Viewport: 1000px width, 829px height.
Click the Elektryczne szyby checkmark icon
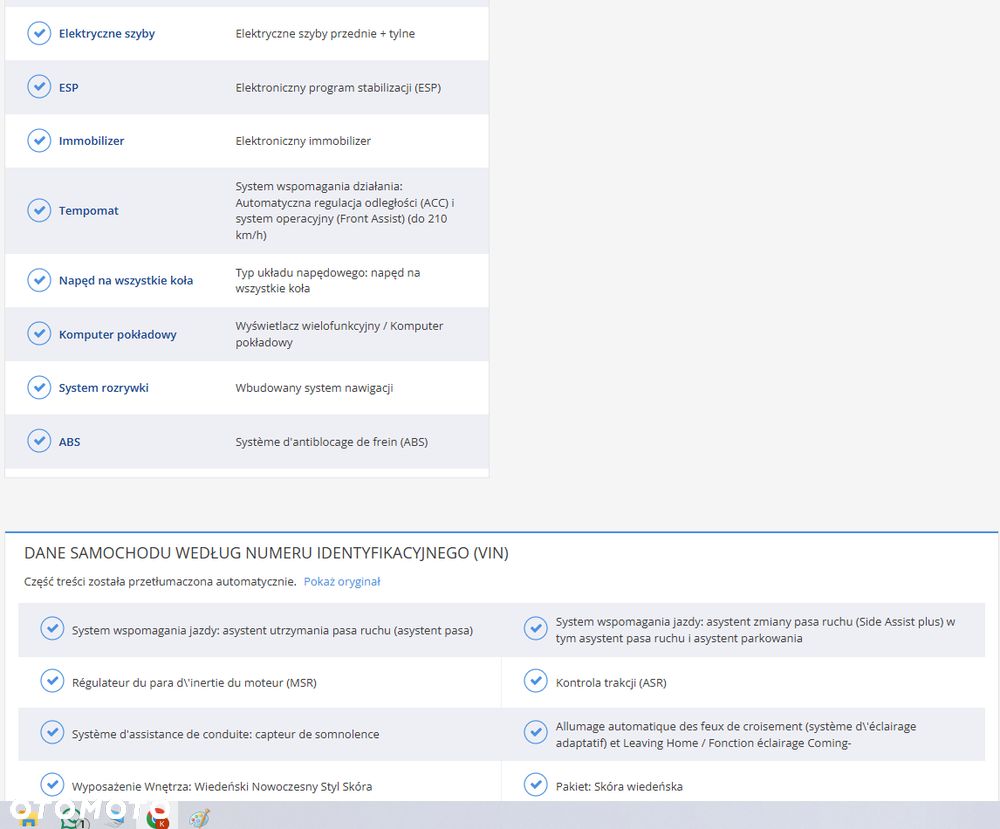pos(39,33)
